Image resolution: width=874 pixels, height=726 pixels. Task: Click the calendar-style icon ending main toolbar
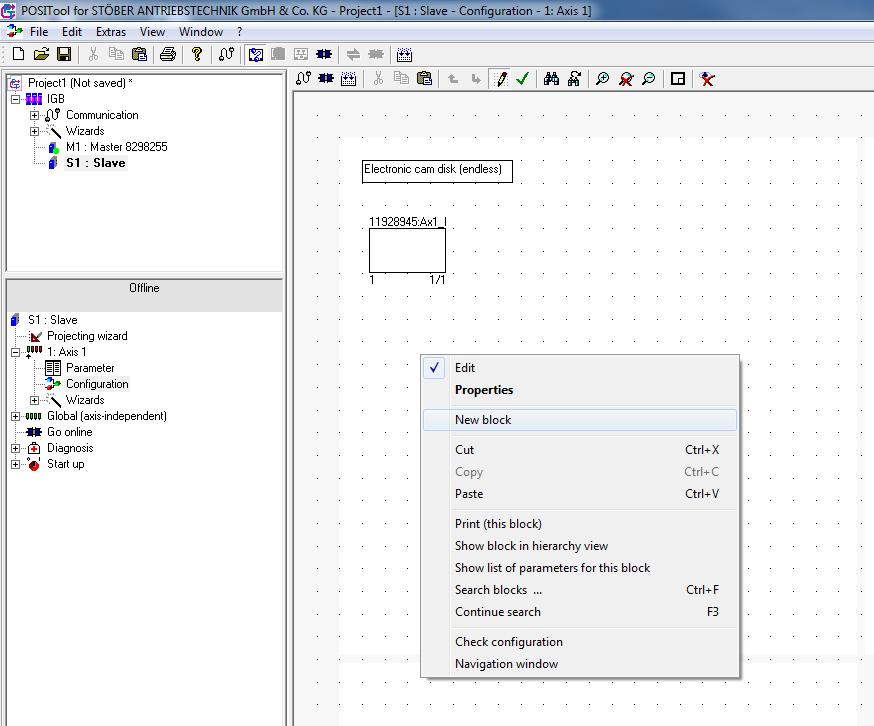[x=404, y=55]
